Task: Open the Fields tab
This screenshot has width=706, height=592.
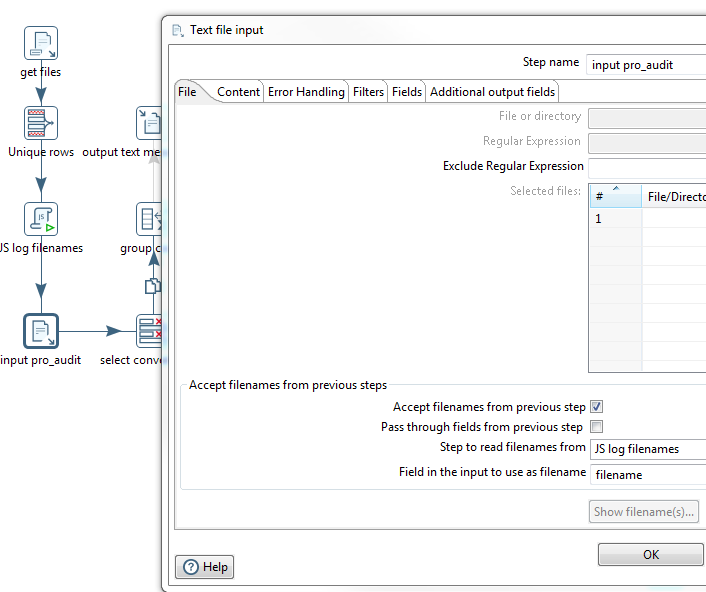Action: (407, 92)
